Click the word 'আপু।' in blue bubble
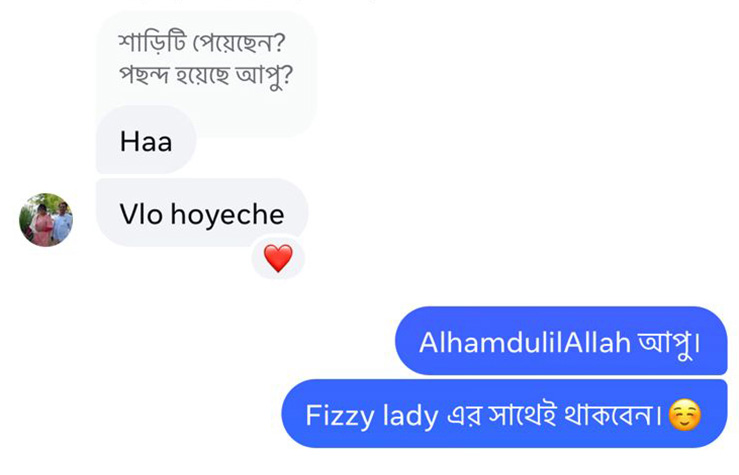 point(669,344)
